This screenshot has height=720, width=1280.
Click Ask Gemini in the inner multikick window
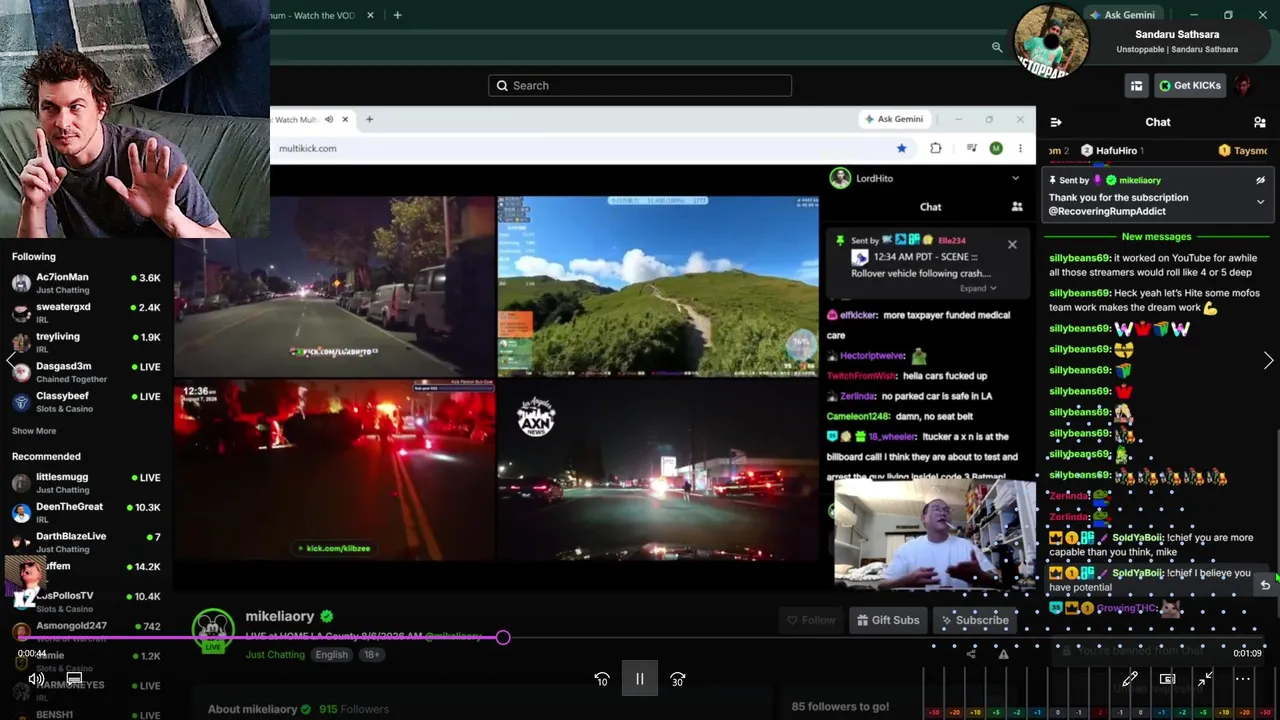coord(893,119)
